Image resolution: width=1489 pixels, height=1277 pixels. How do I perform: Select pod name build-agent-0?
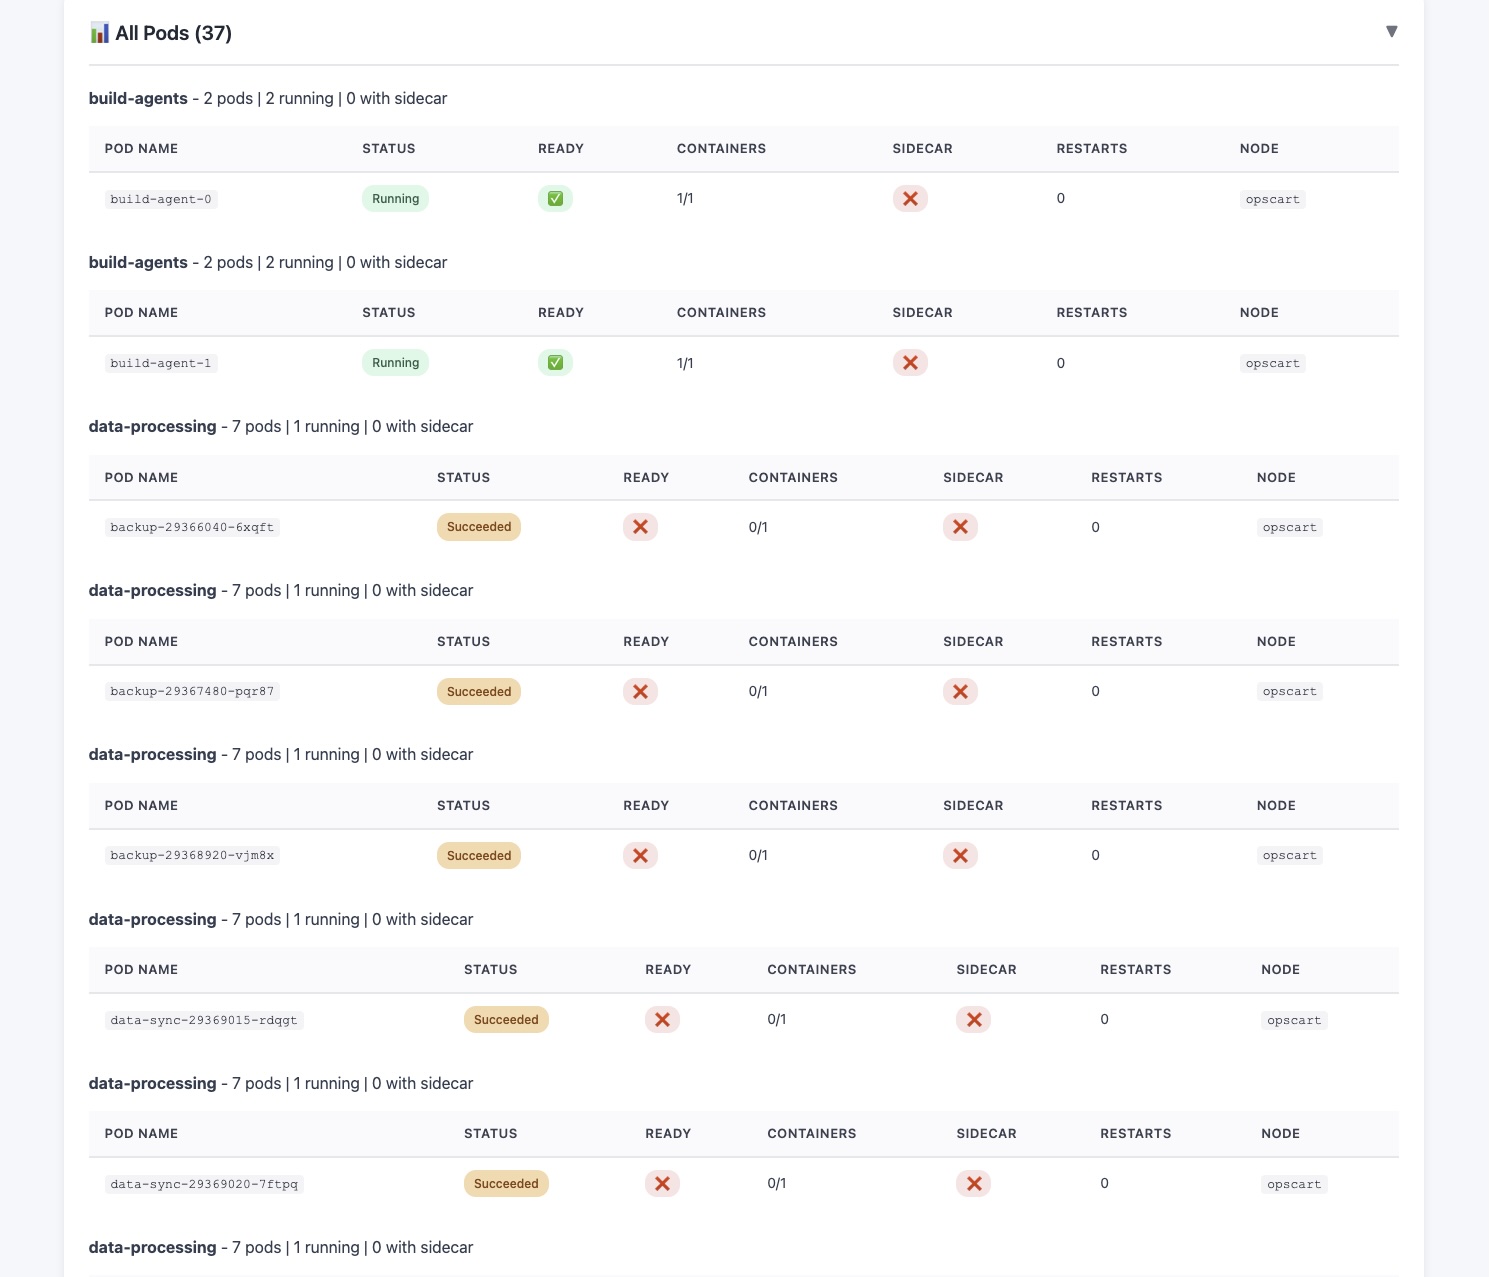[x=161, y=199]
